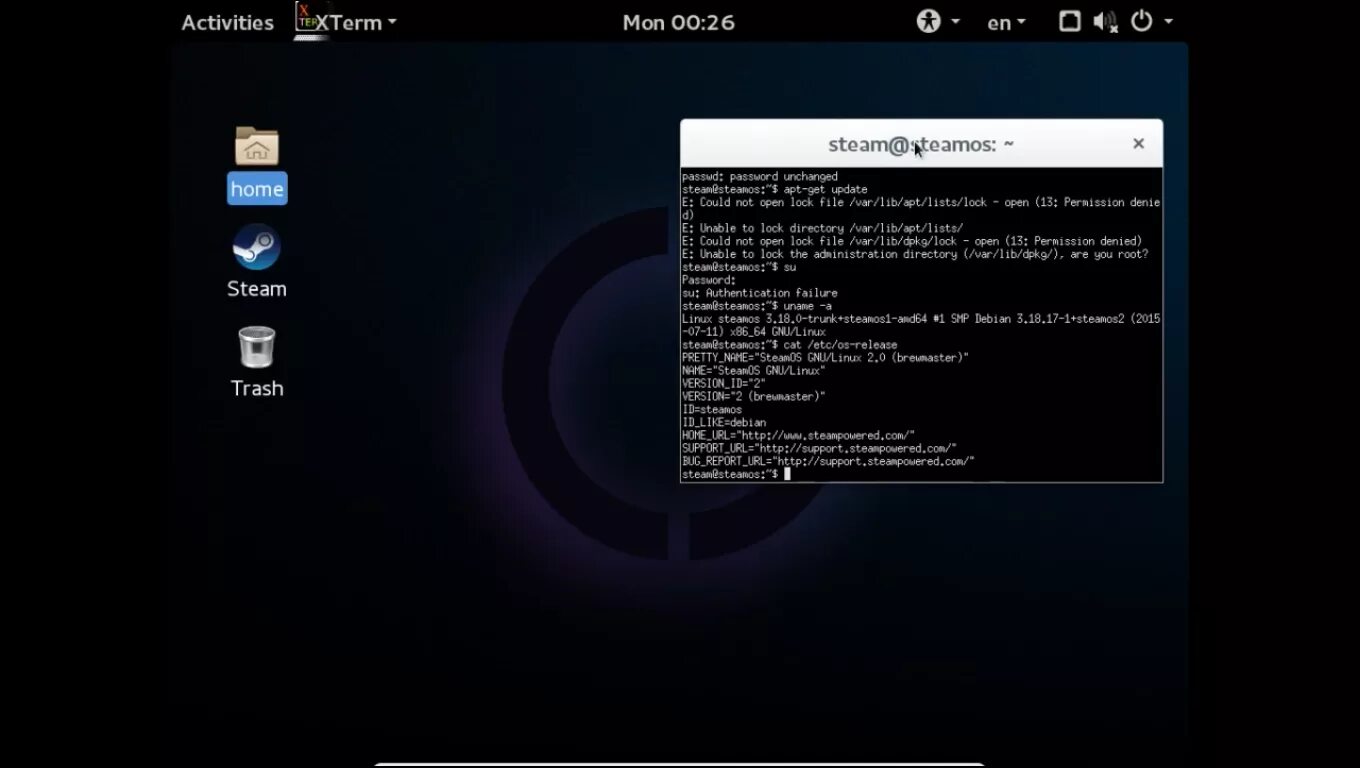Click the 'home' label under the folder icon
The image size is (1360, 768).
pos(257,189)
